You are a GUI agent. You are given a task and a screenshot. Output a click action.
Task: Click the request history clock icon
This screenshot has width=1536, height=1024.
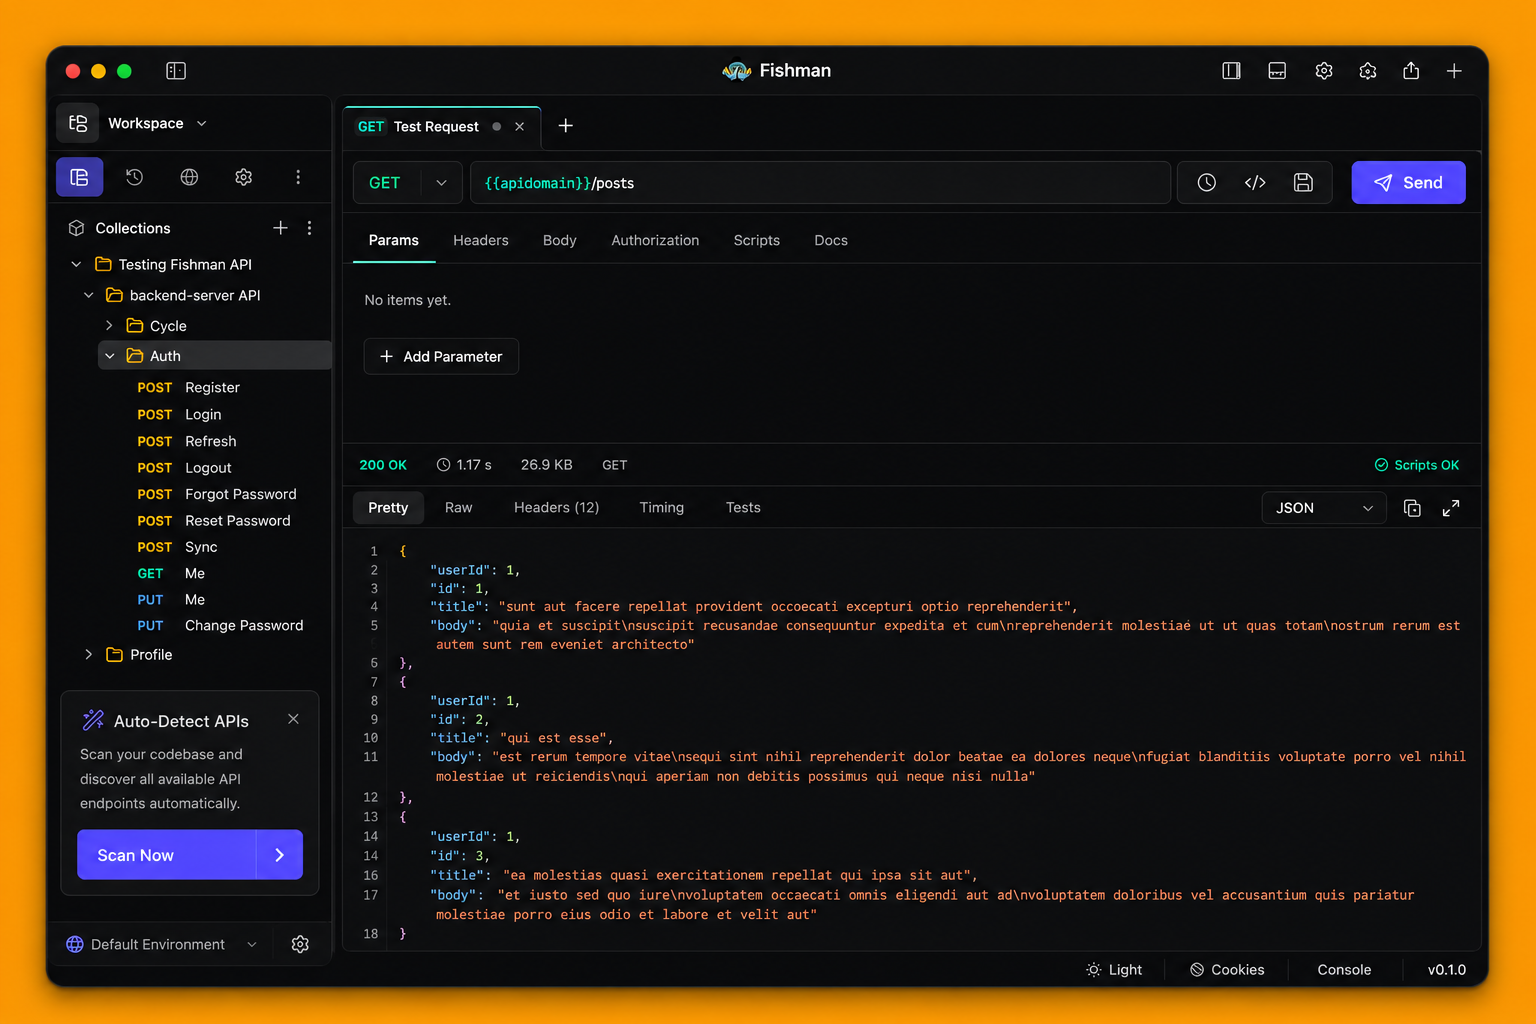pyautogui.click(x=1207, y=183)
